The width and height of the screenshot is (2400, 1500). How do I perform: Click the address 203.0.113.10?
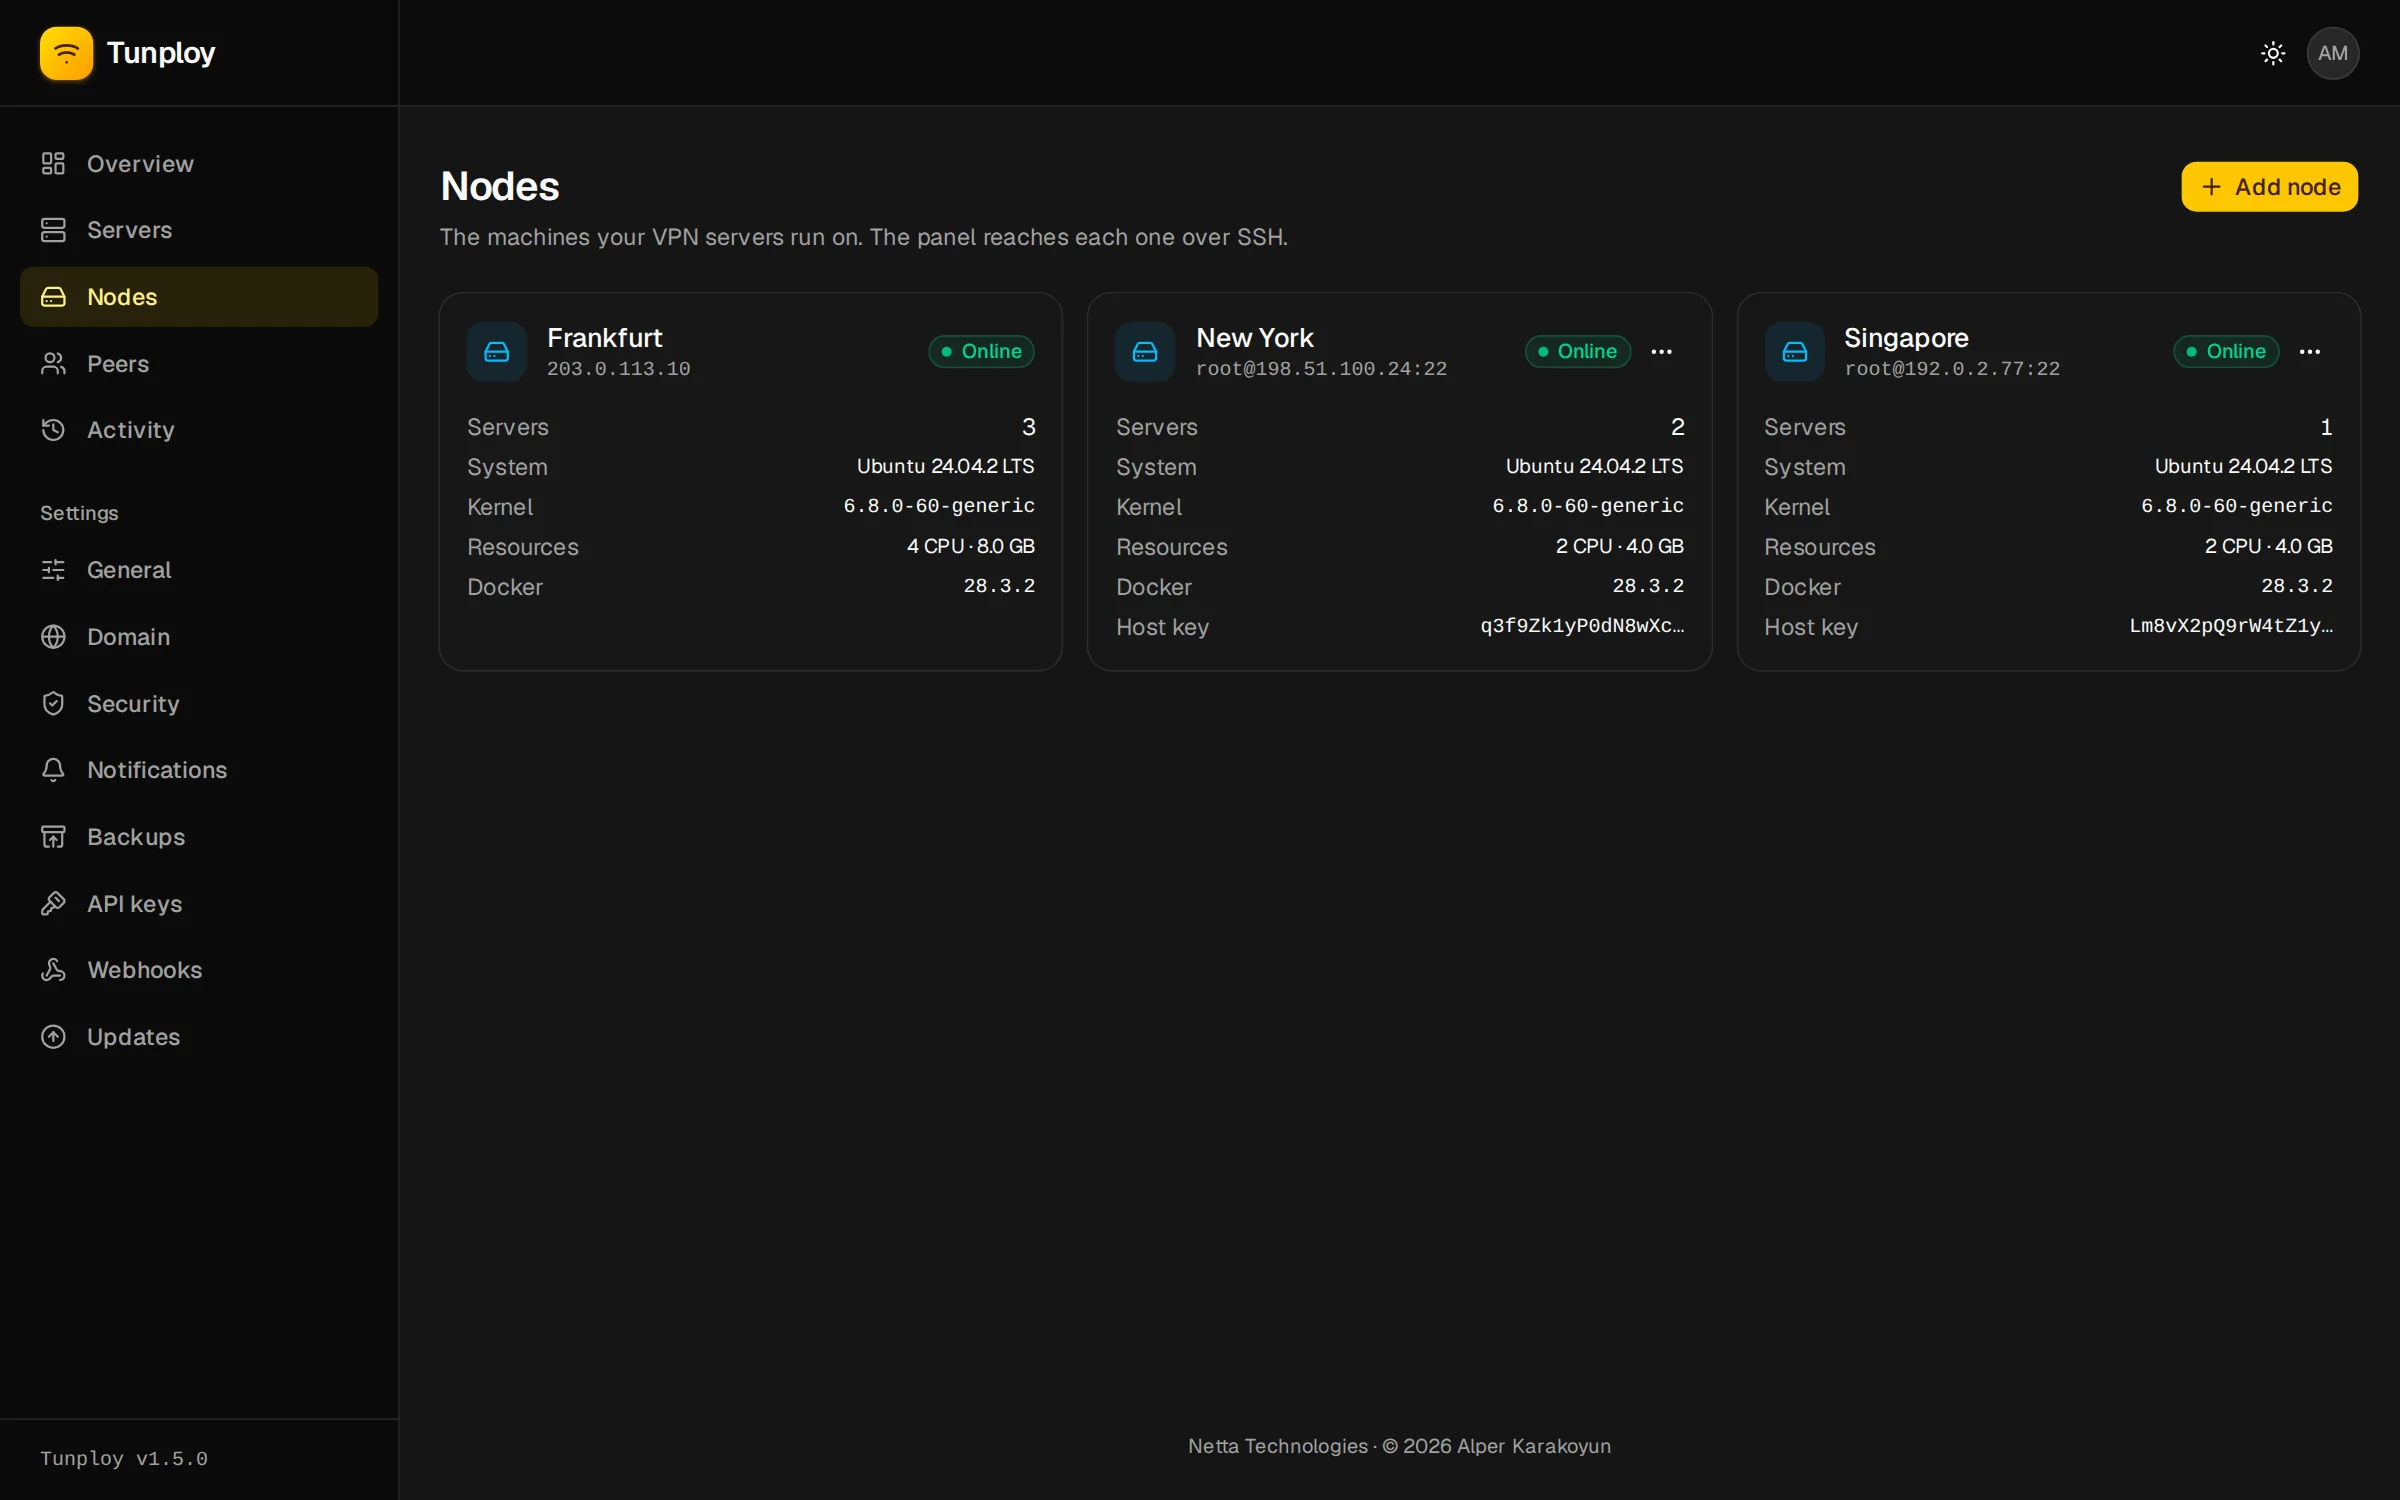click(x=618, y=369)
